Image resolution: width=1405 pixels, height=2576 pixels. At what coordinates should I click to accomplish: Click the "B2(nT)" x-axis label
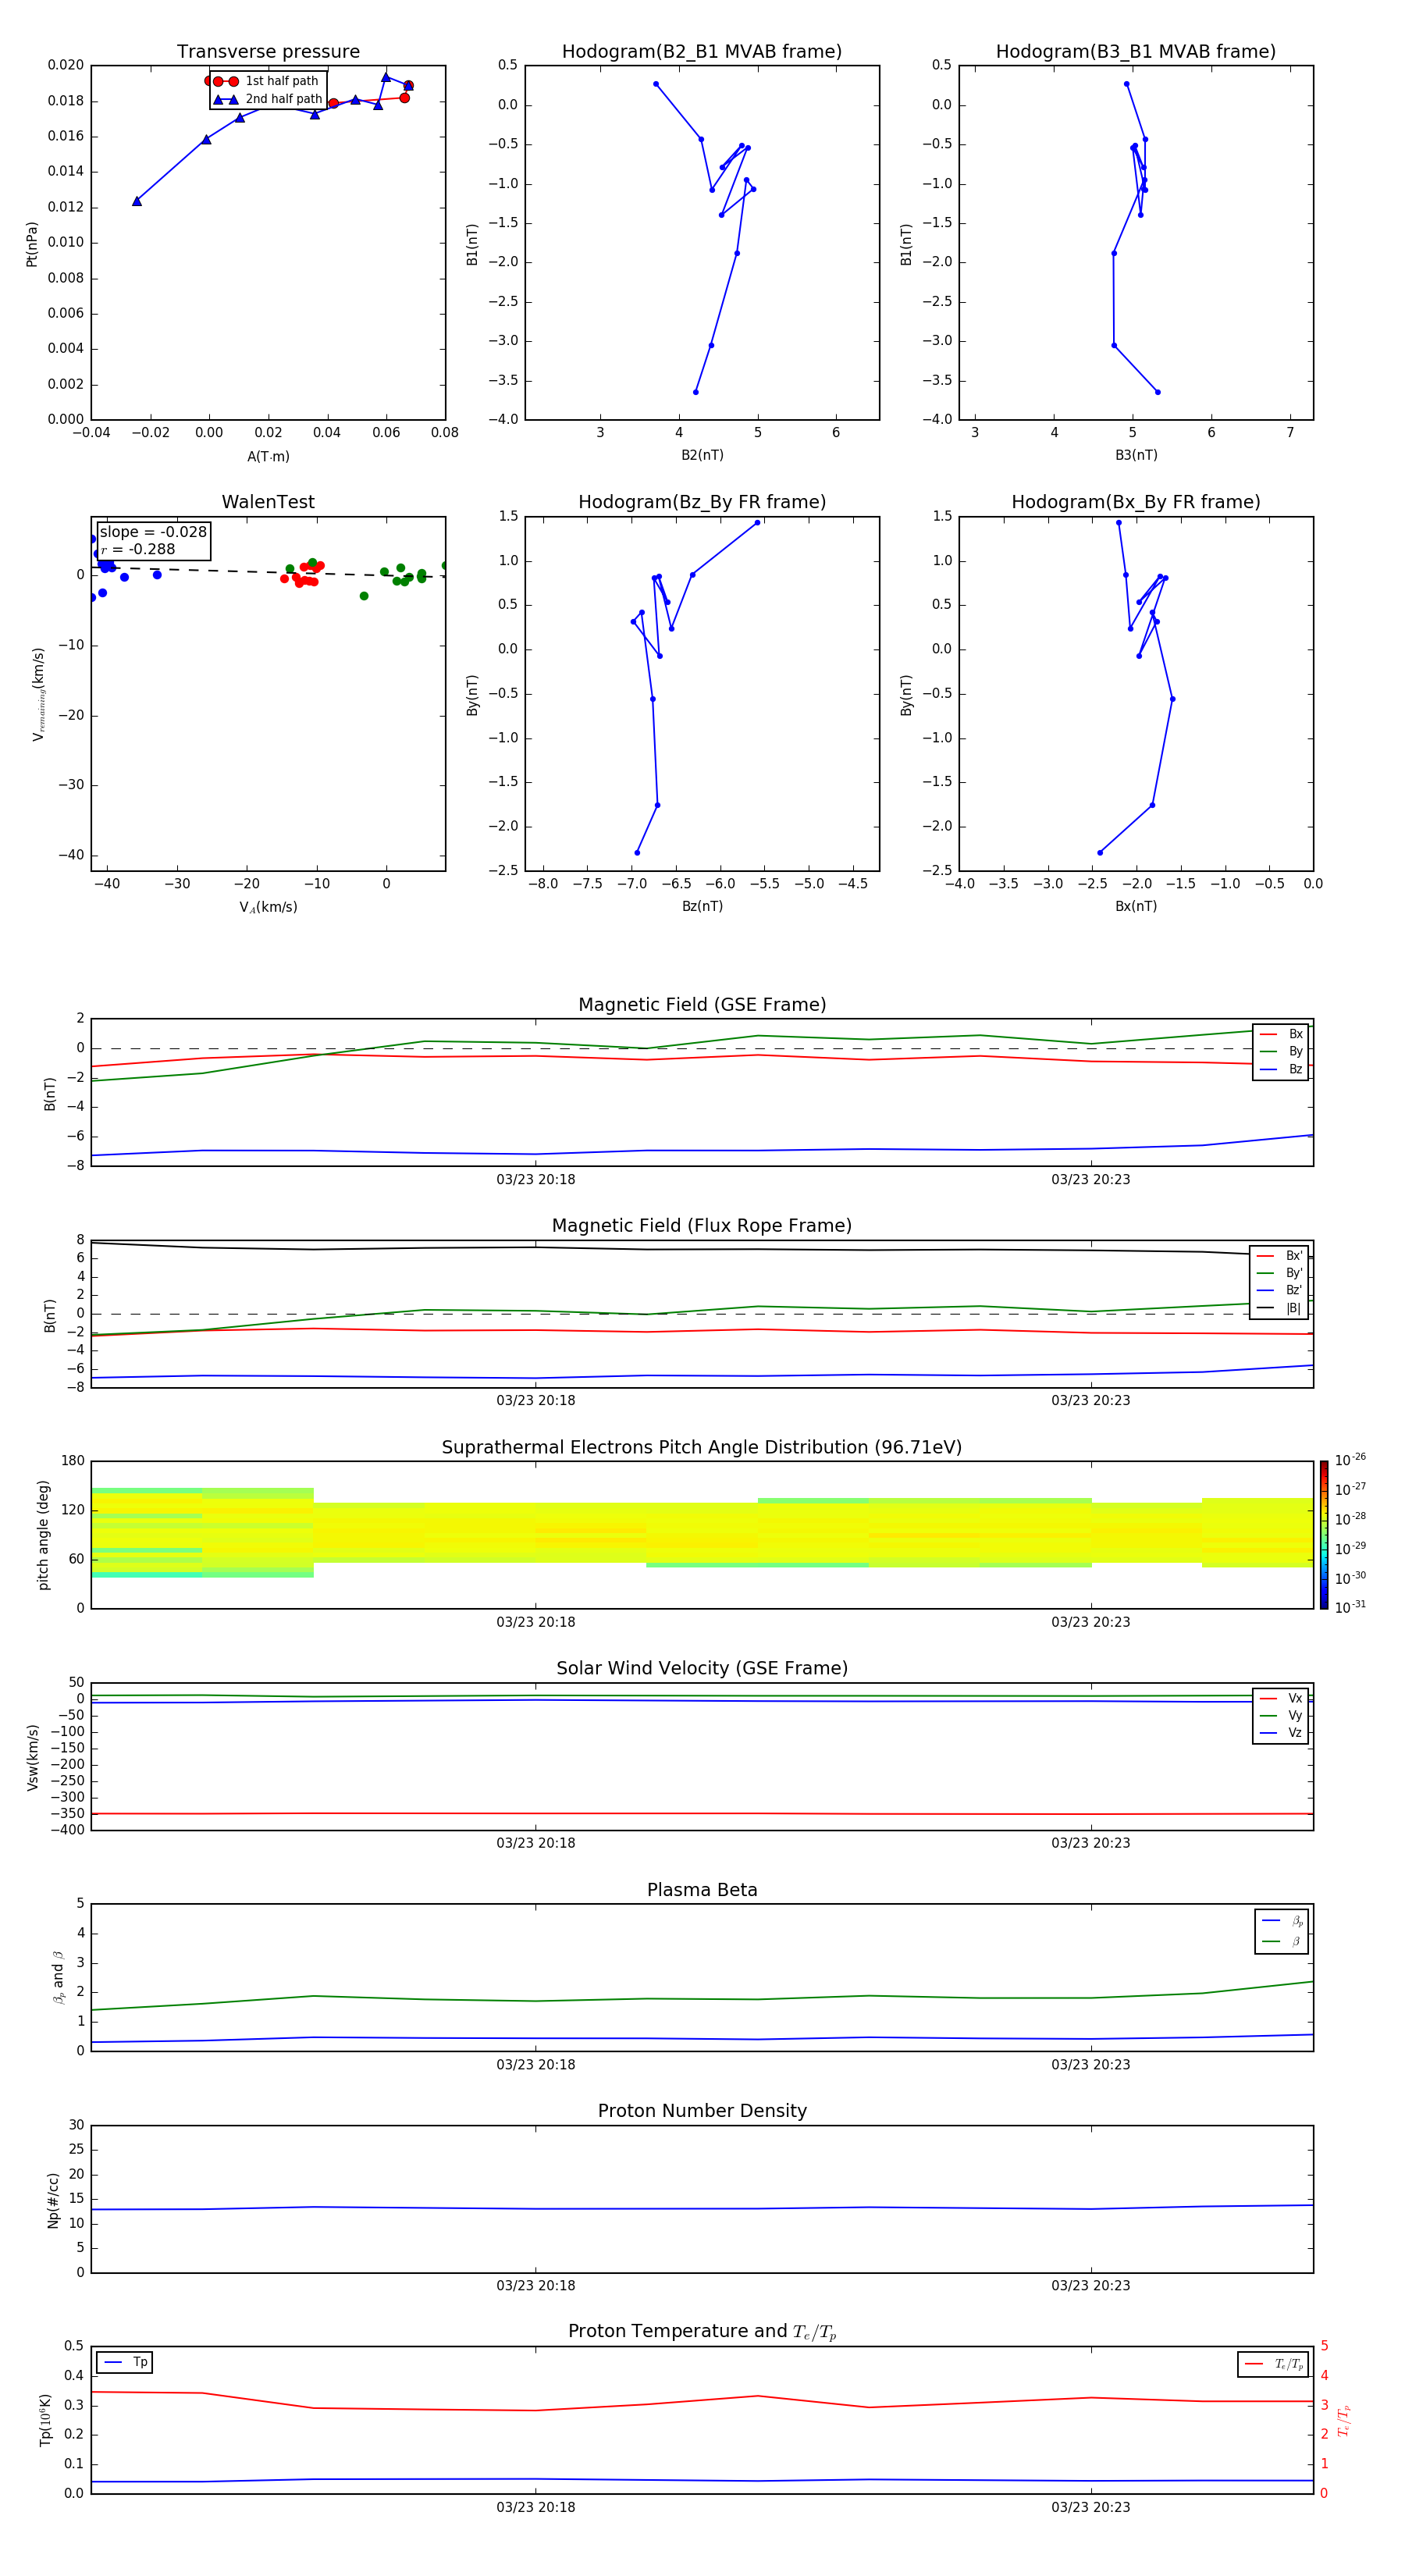[x=702, y=455]
